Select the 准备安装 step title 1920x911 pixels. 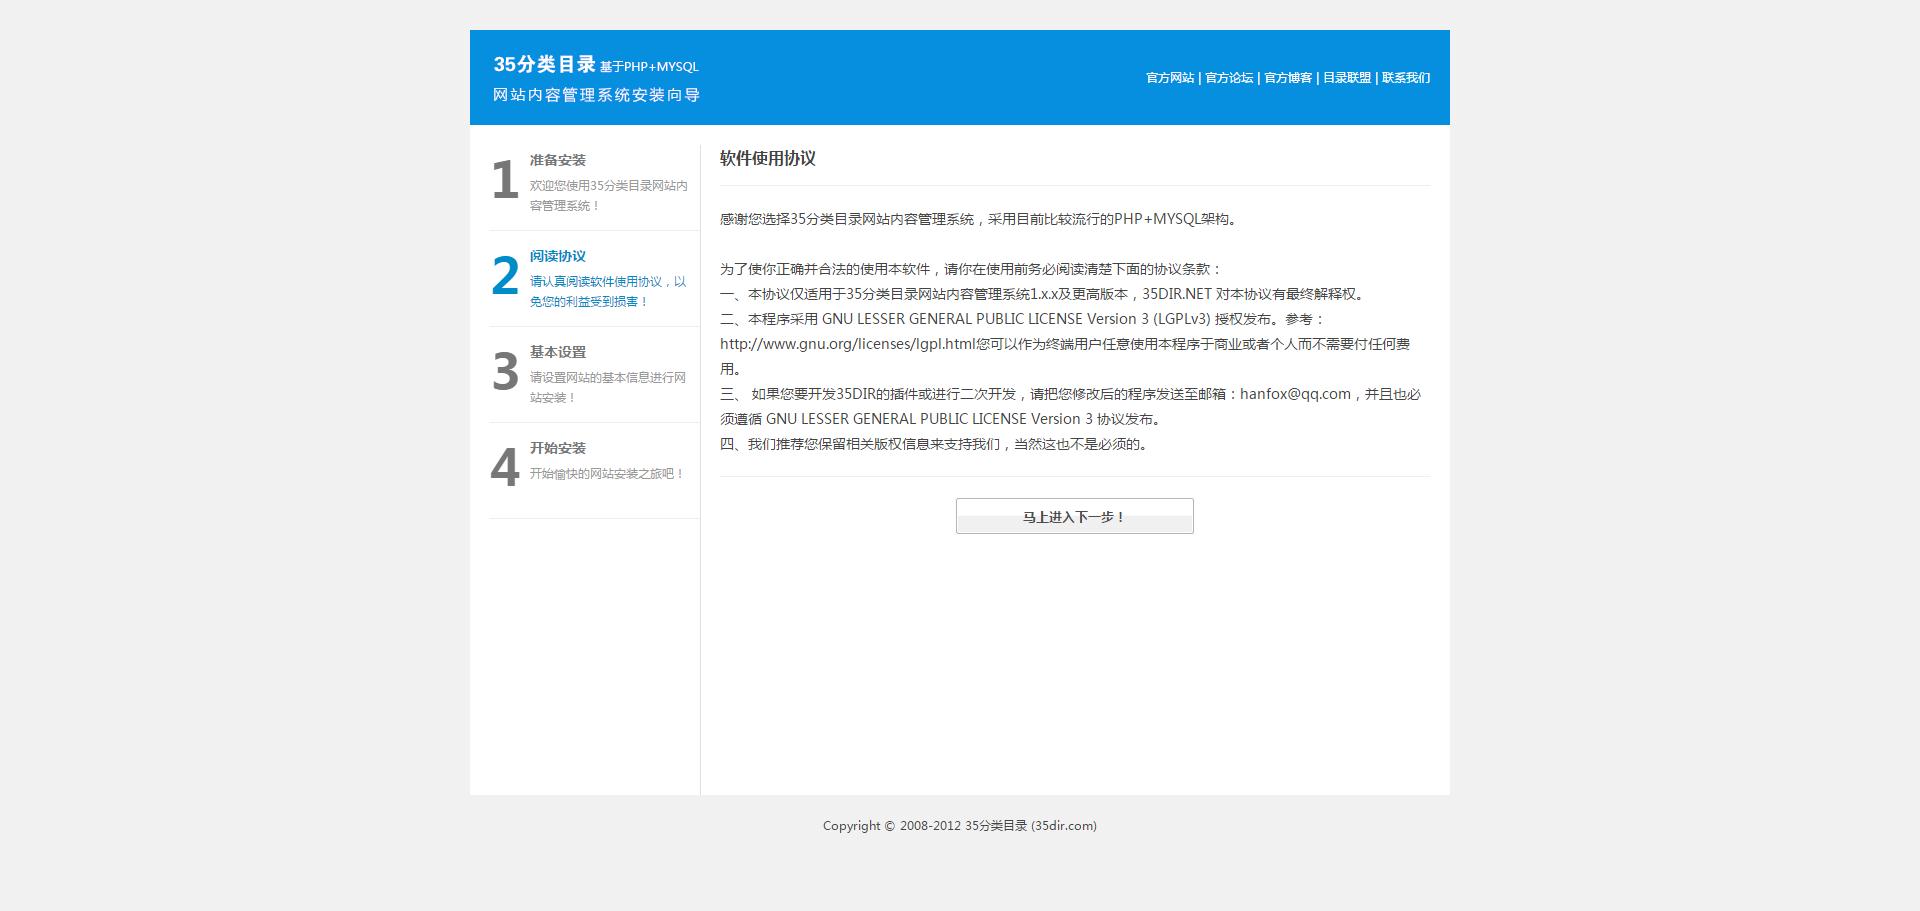[557, 160]
